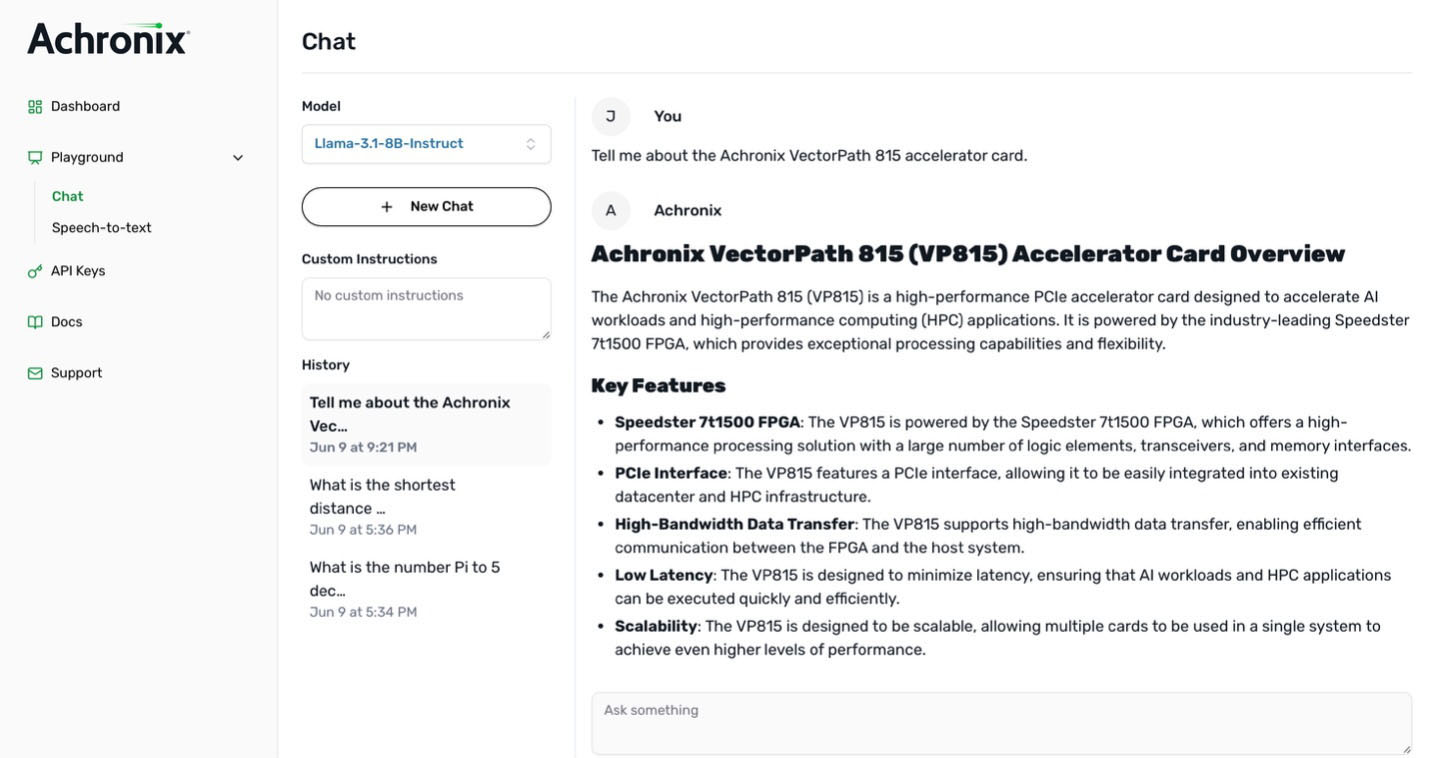
Task: Click the 'J' user avatar circle
Action: [x=611, y=116]
